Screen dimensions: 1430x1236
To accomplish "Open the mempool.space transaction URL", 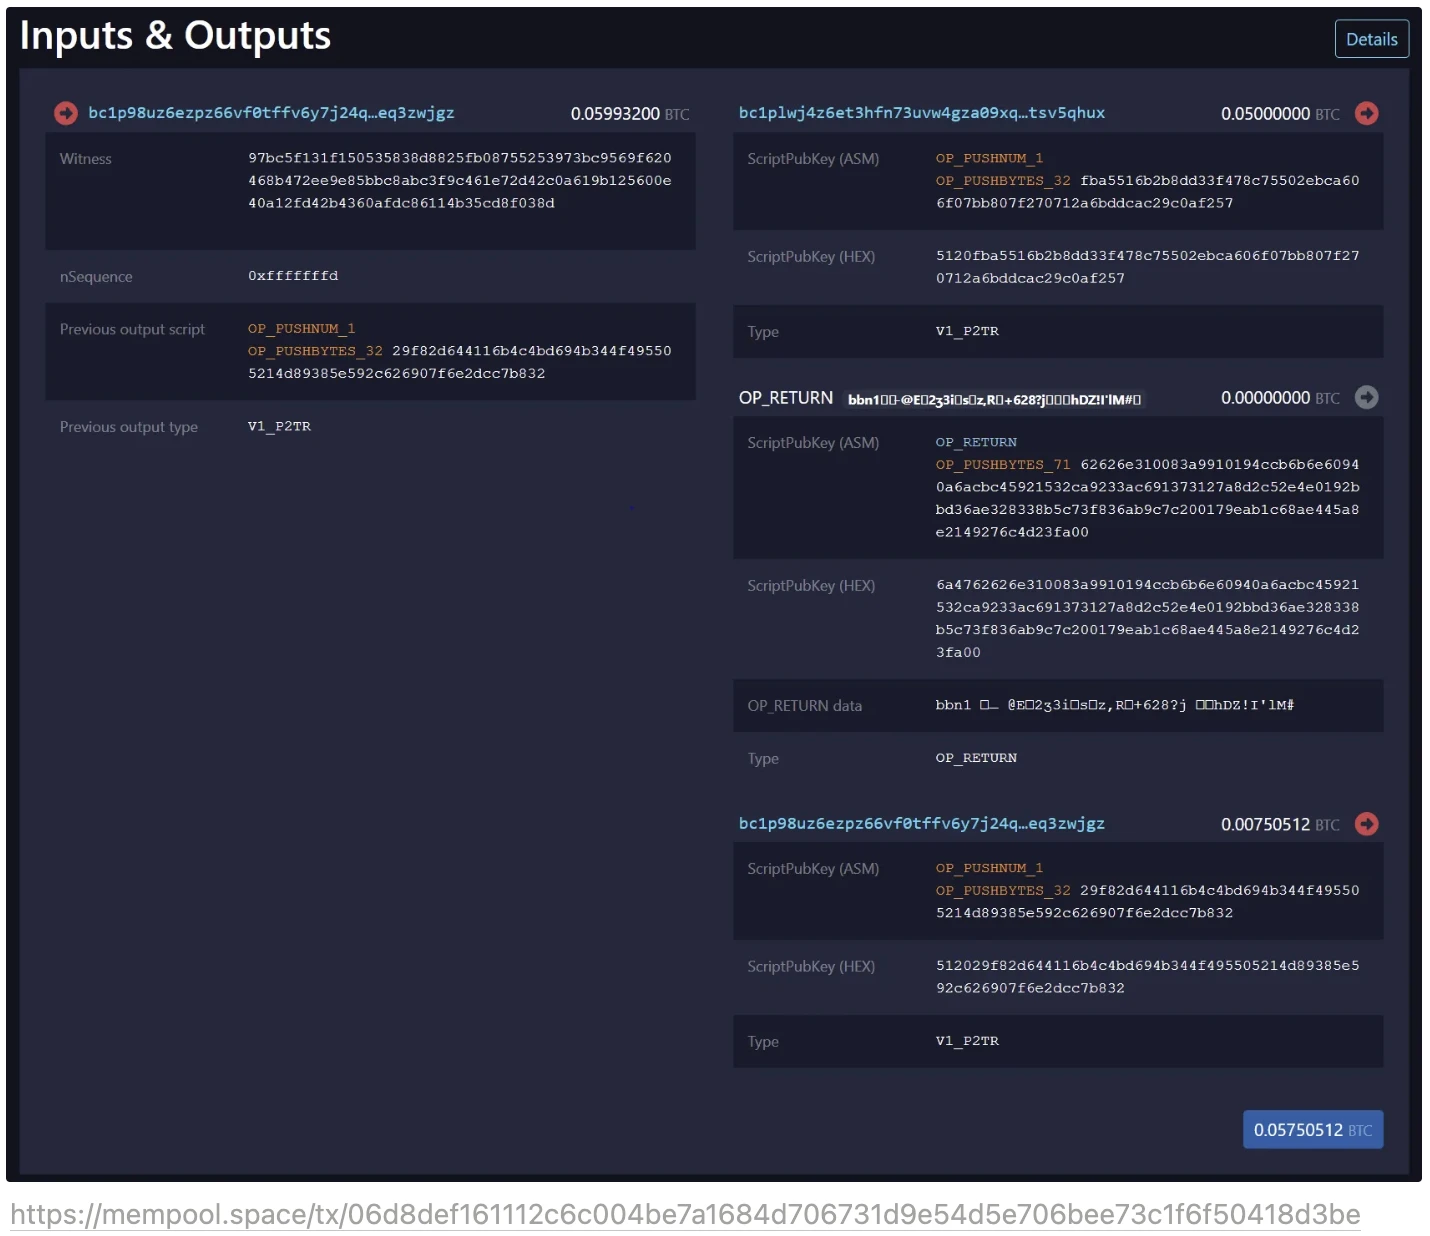I will click(685, 1214).
